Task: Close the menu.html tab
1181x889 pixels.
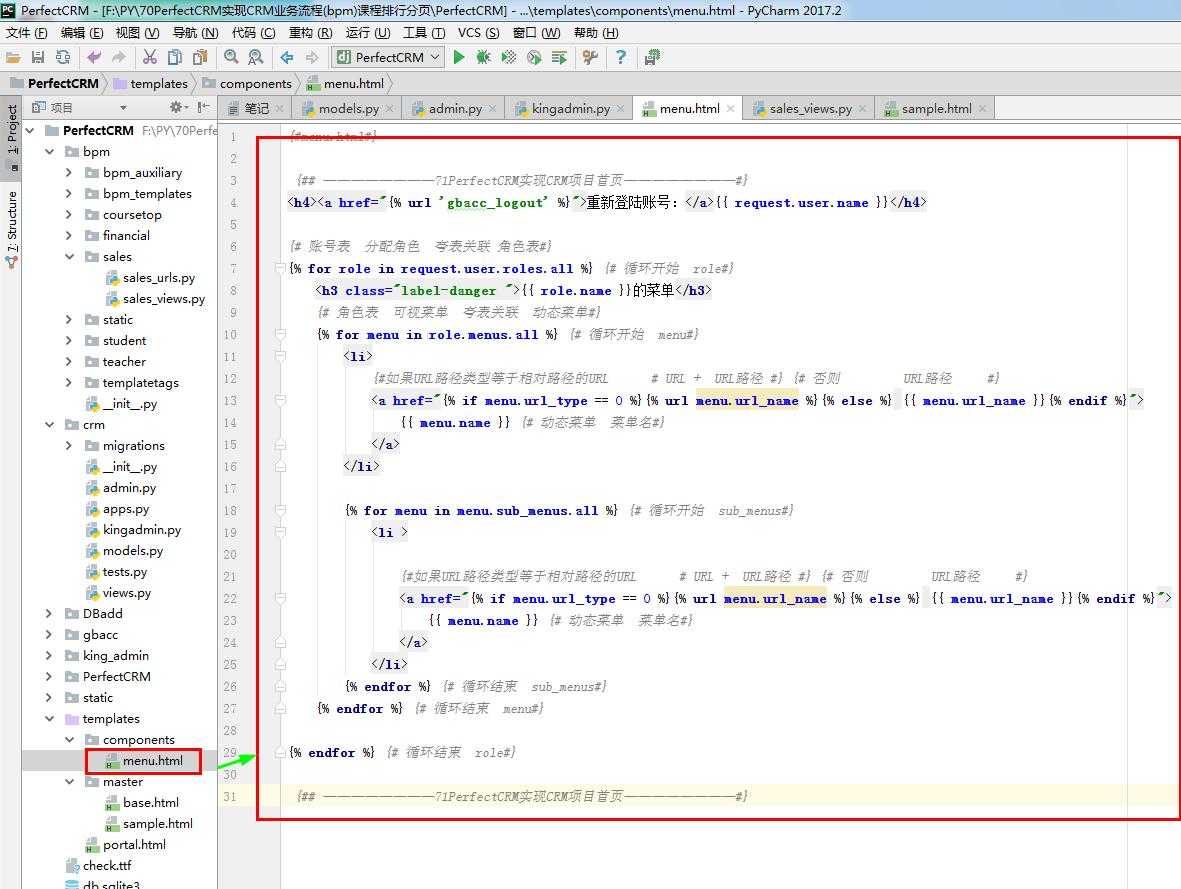Action: (x=730, y=108)
